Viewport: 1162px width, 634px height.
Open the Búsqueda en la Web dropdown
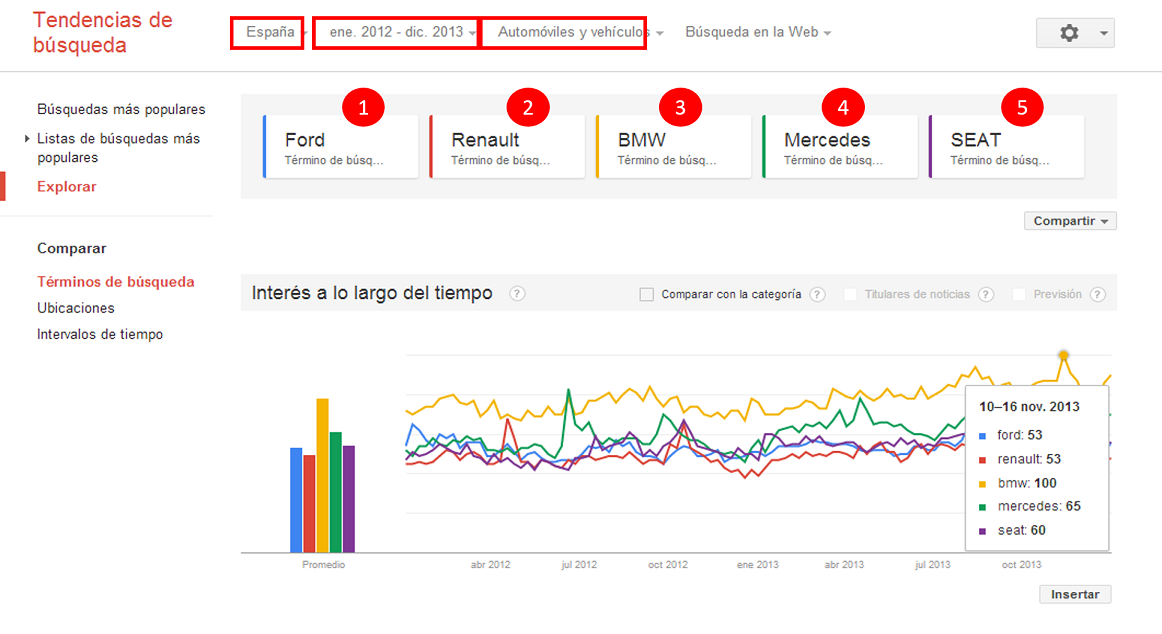(x=758, y=32)
